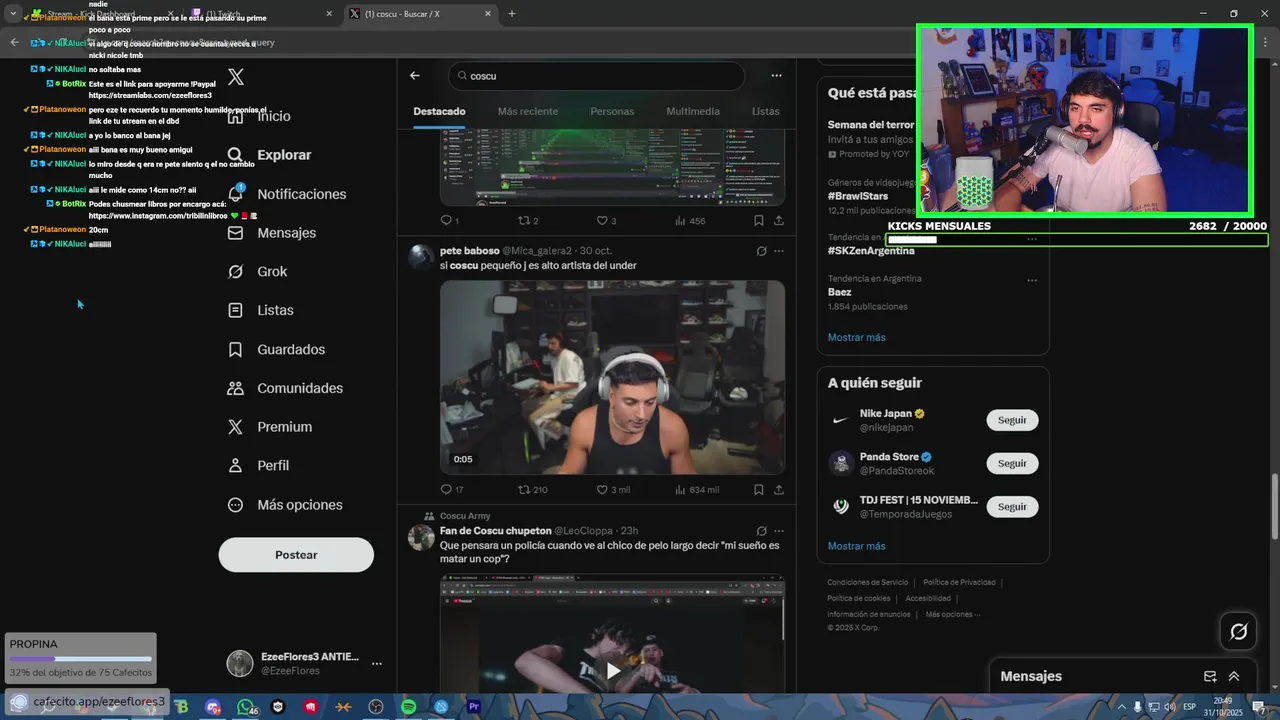Follow Nike Japan
Image resolution: width=1280 pixels, height=720 pixels.
point(1012,420)
